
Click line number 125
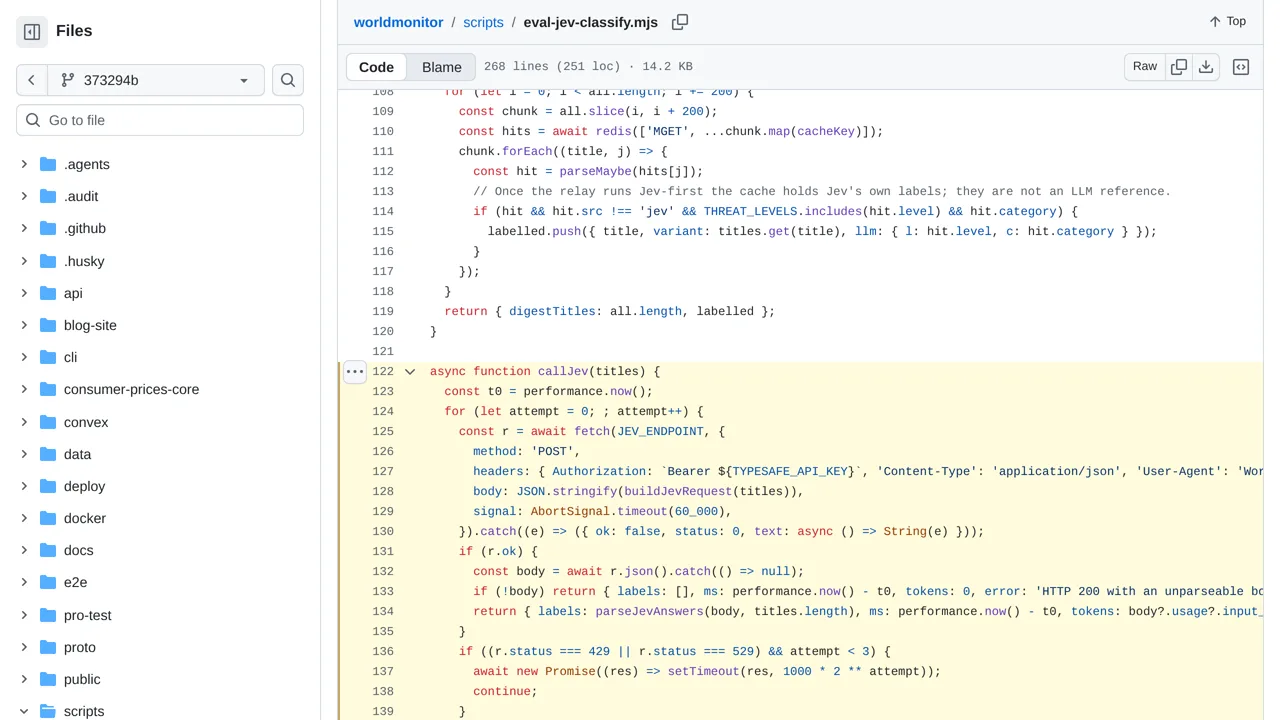click(382, 431)
